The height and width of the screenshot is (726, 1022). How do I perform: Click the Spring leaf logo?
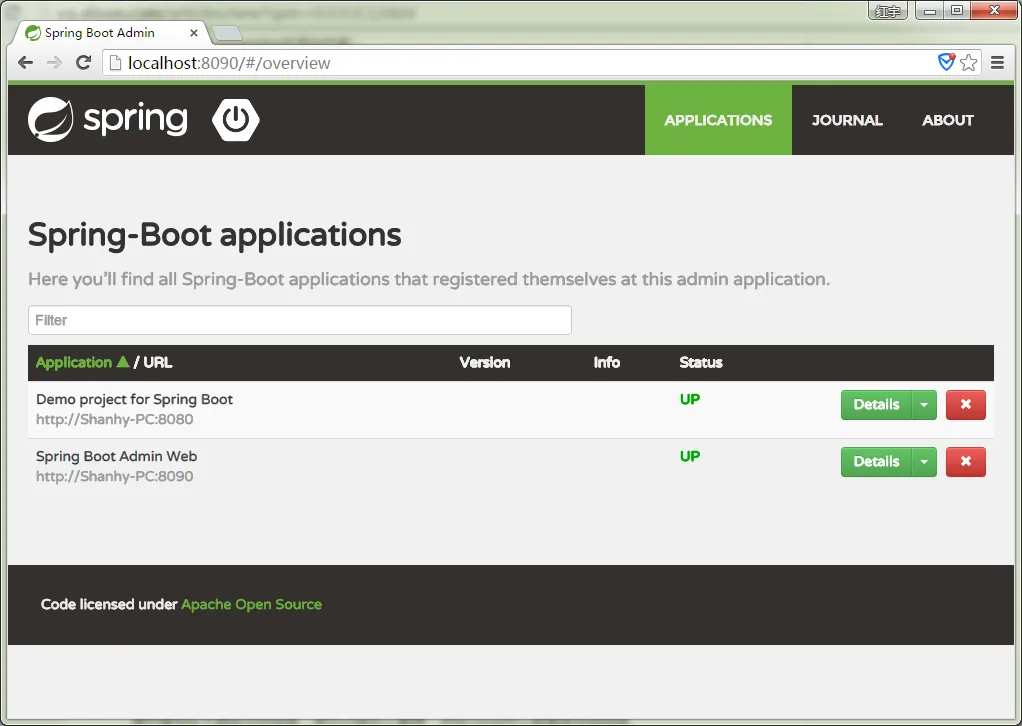coord(51,119)
